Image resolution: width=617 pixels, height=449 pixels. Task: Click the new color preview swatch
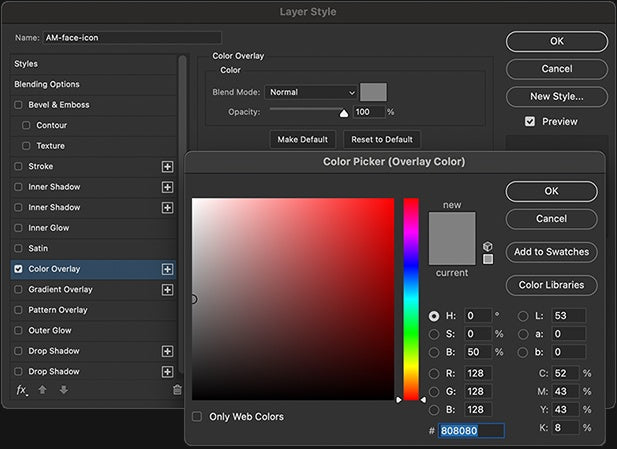[x=452, y=225]
